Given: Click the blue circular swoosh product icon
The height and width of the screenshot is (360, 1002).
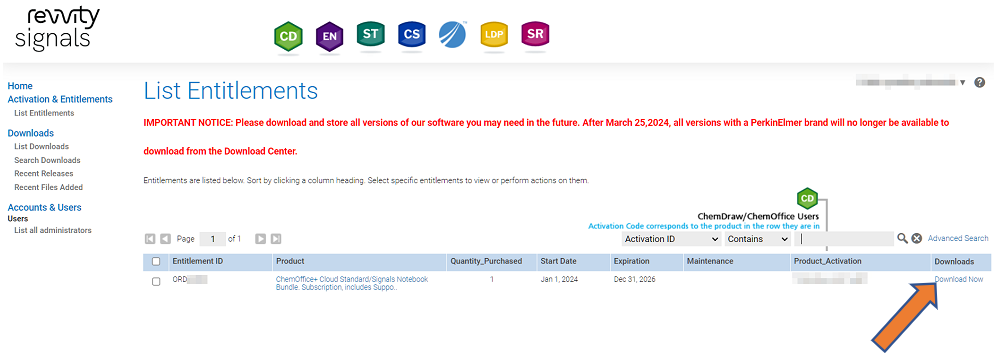Looking at the screenshot, I should (x=453, y=35).
